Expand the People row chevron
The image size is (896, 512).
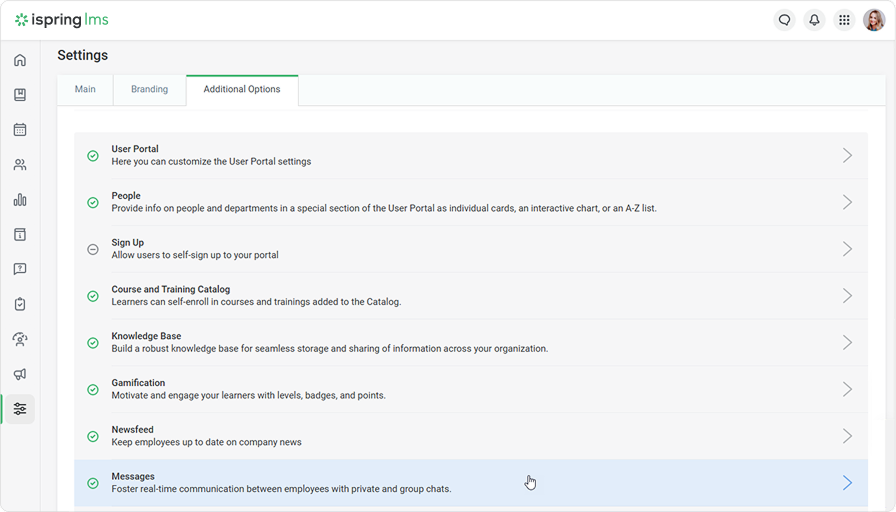tap(847, 202)
